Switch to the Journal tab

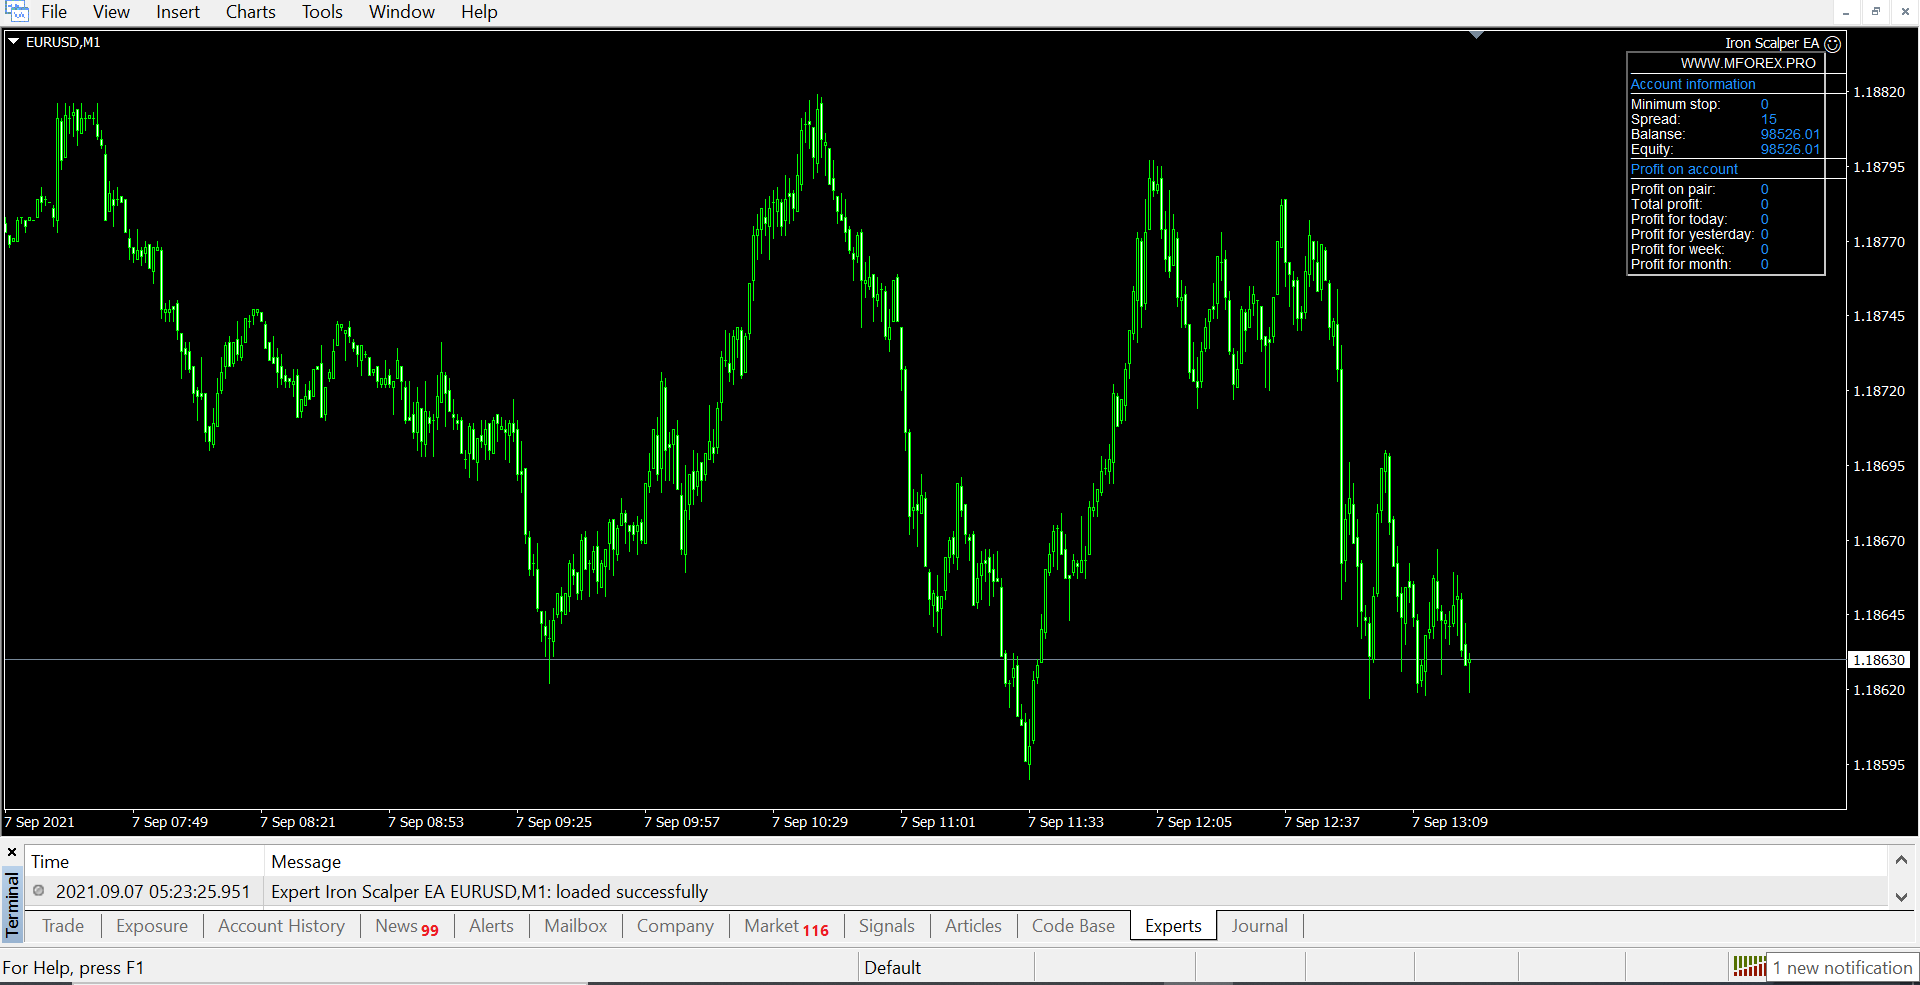pos(1259,926)
